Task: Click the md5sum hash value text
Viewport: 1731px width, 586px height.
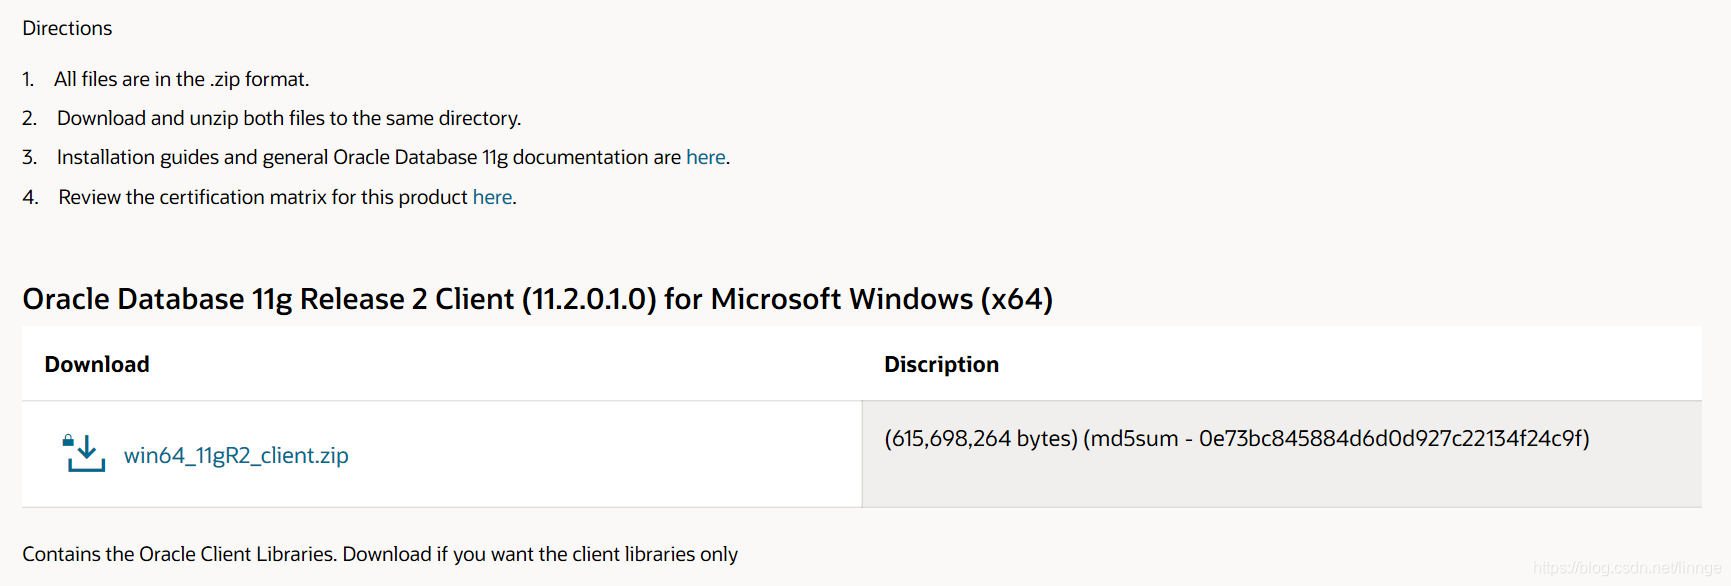Action: pyautogui.click(x=1393, y=438)
